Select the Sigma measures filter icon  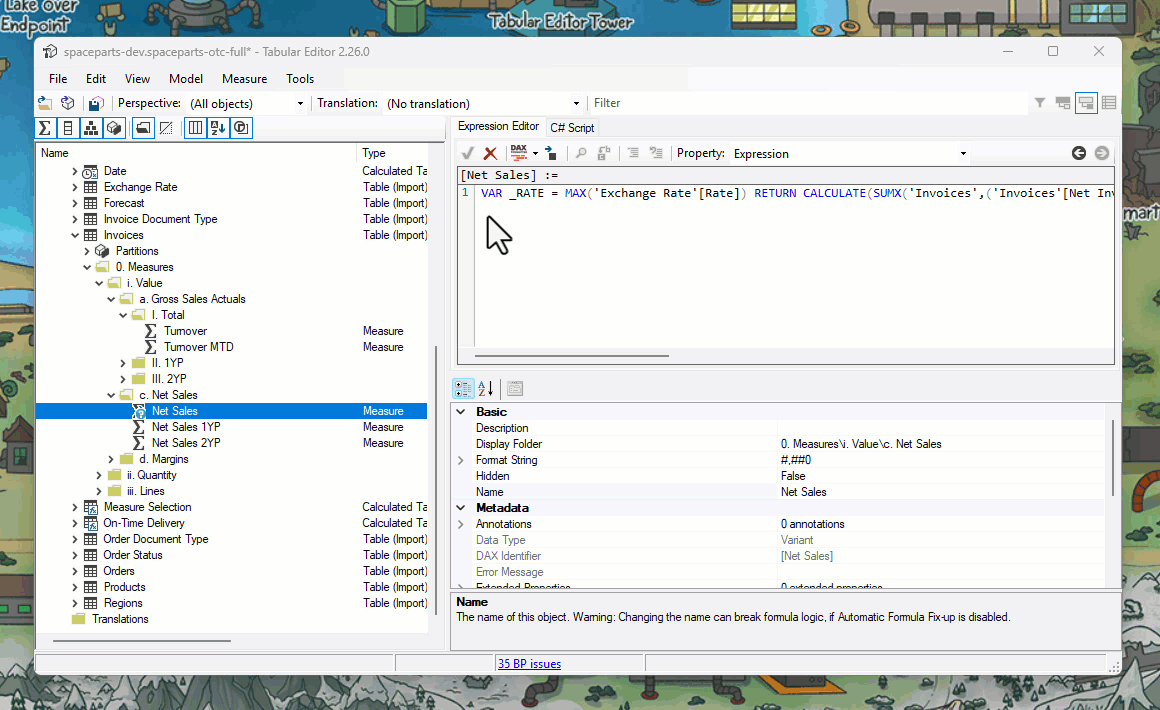(44, 127)
